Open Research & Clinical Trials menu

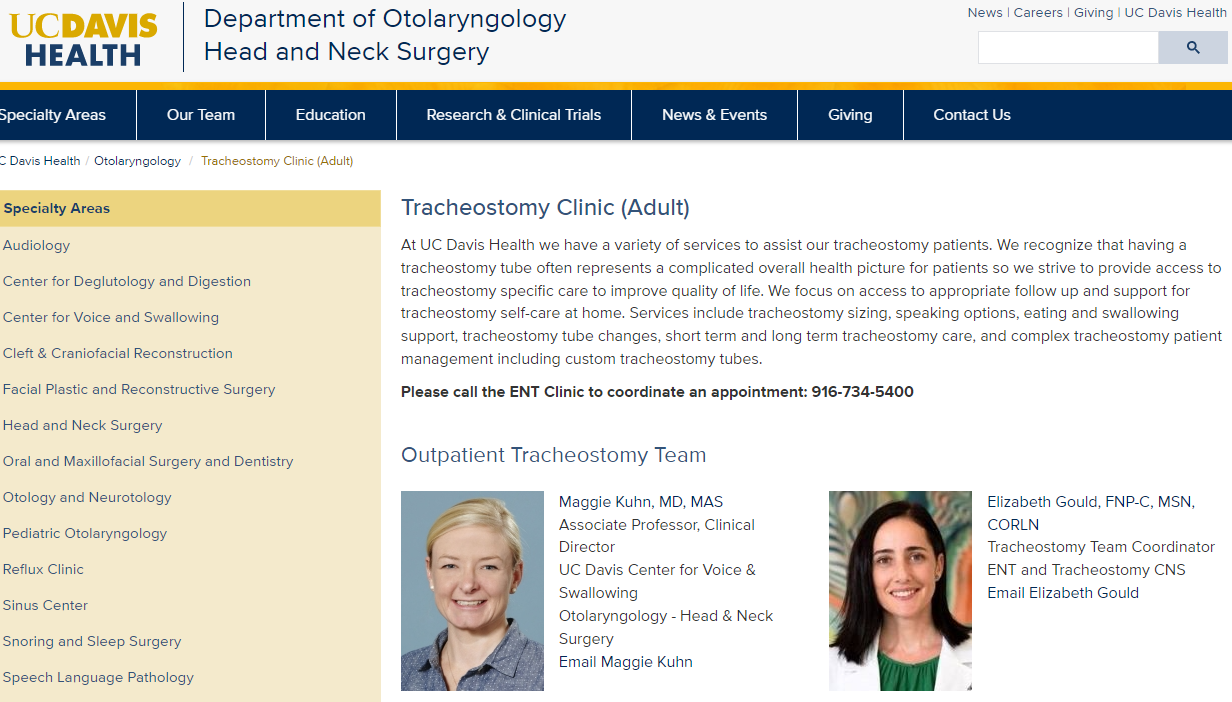[x=514, y=115]
